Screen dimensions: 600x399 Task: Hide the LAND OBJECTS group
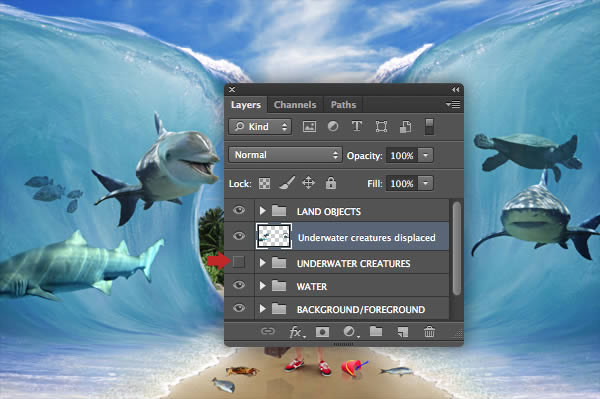pos(239,210)
